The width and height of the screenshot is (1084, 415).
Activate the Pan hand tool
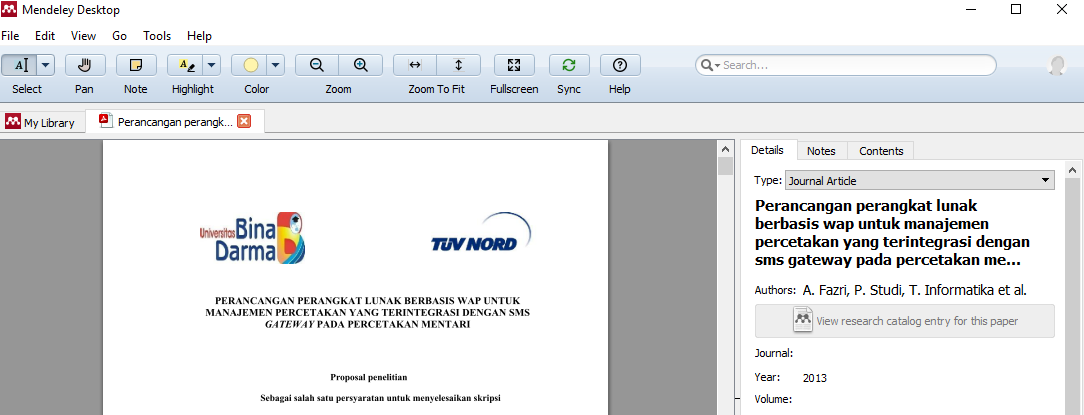[x=85, y=65]
